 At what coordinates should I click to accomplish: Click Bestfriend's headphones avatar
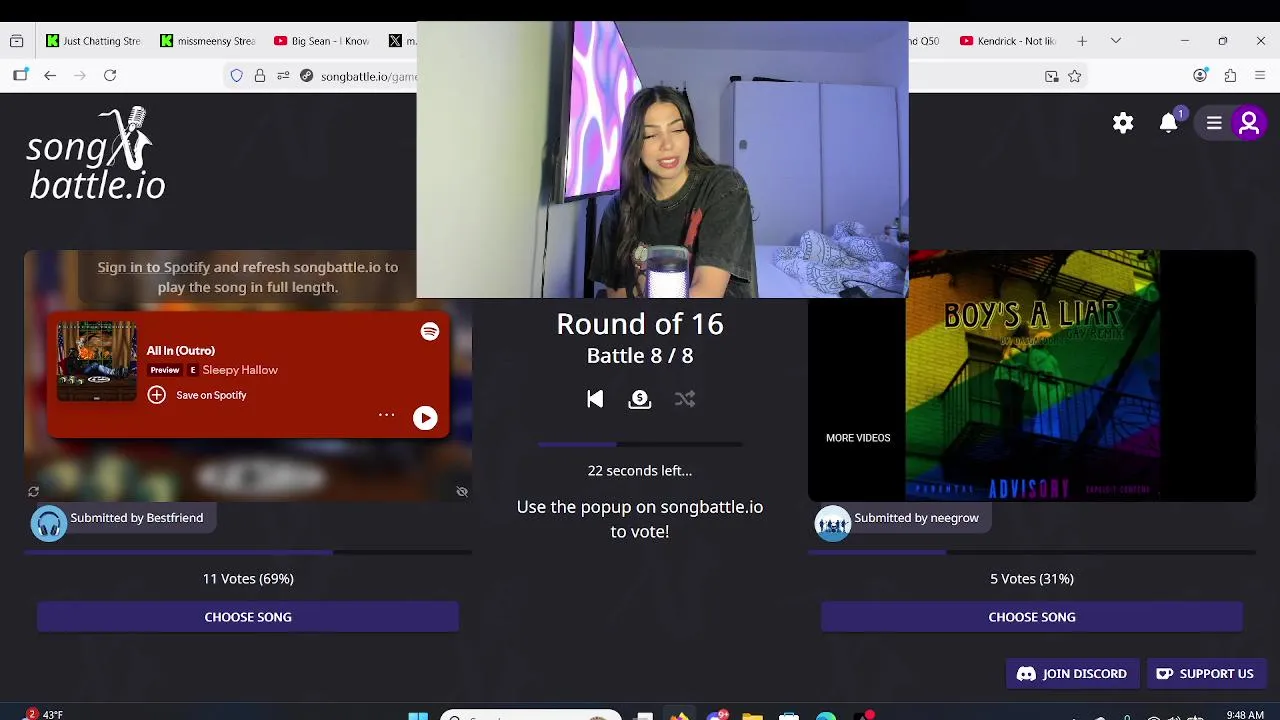coord(48,523)
